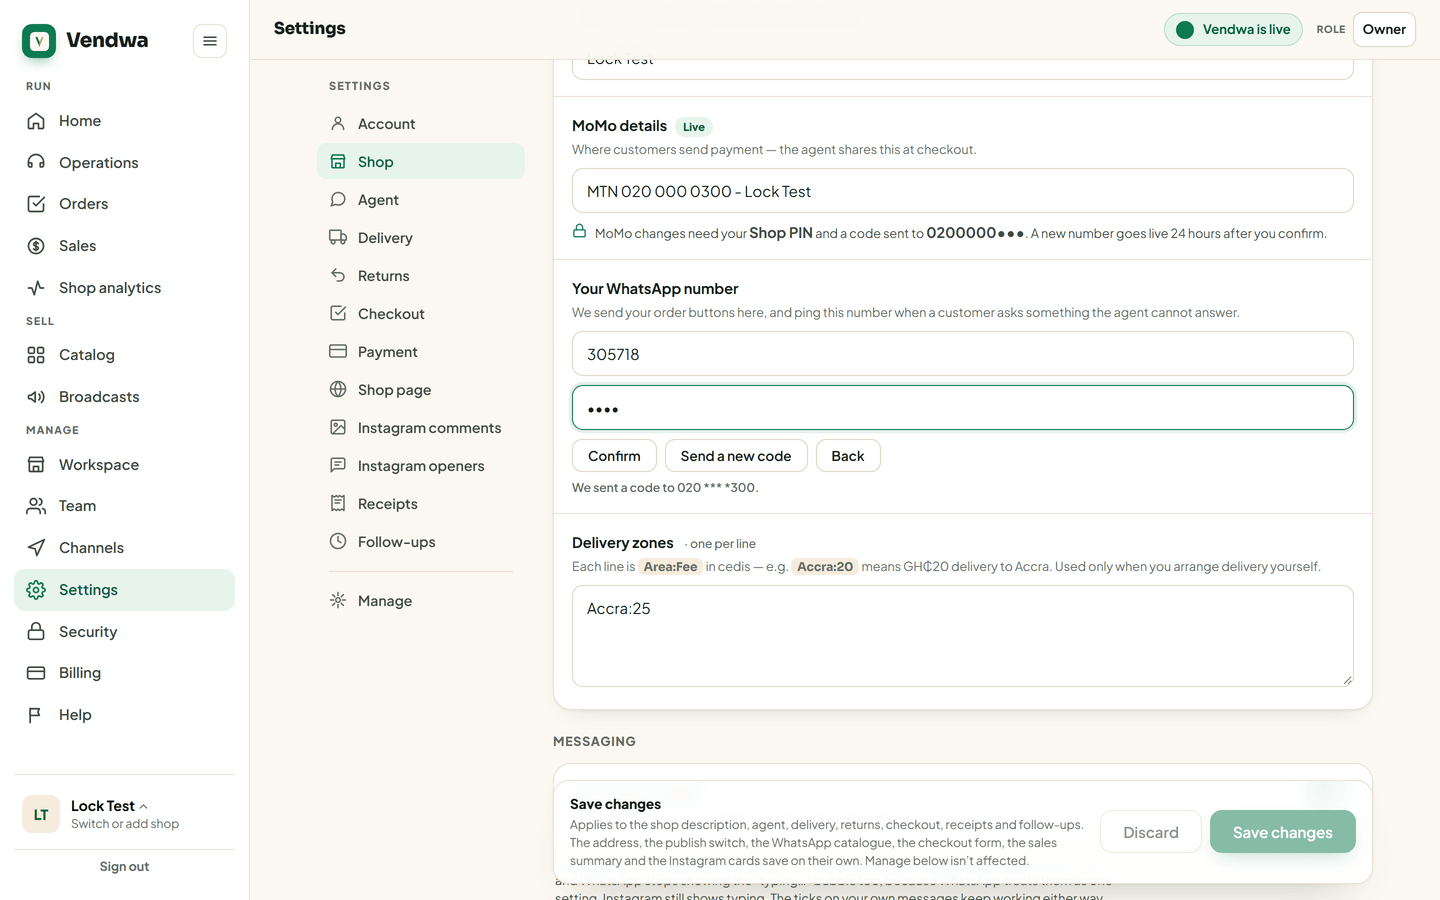Open Home via its house icon
Screen dimensions: 1440x900
point(36,121)
